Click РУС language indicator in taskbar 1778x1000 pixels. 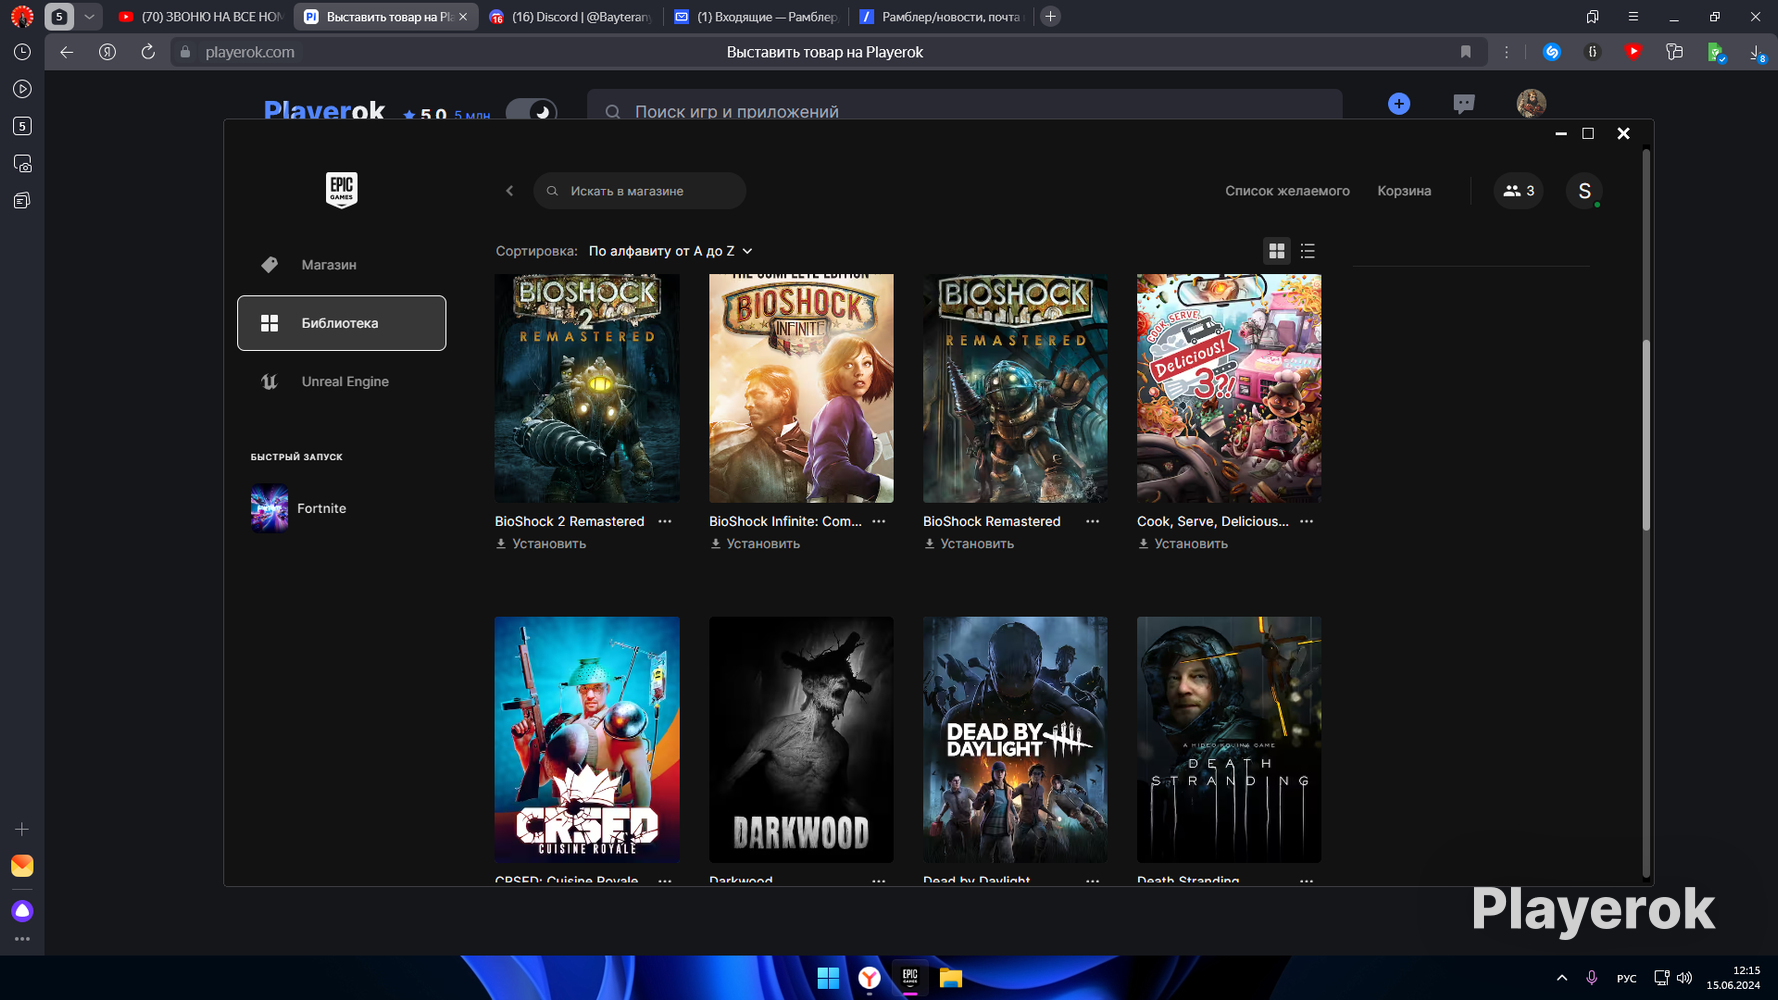[1627, 978]
